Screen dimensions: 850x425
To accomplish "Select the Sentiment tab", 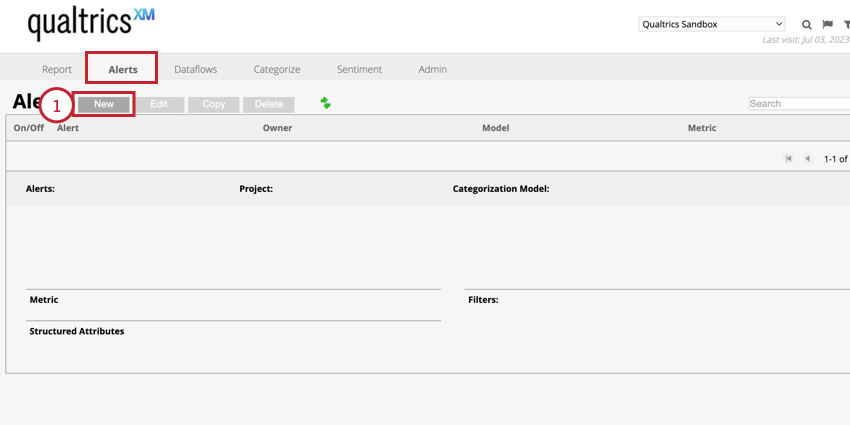I will tap(359, 69).
